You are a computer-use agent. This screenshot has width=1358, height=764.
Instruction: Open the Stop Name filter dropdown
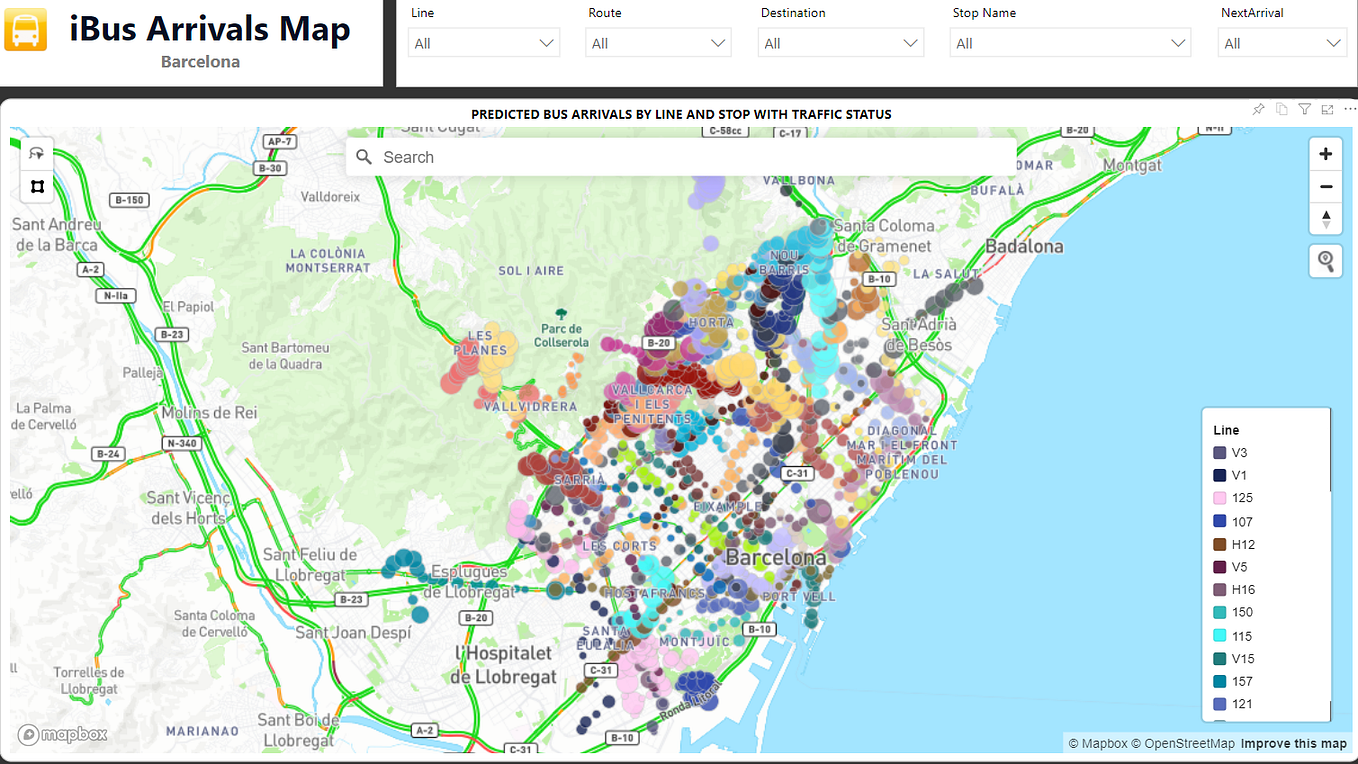[x=1070, y=43]
